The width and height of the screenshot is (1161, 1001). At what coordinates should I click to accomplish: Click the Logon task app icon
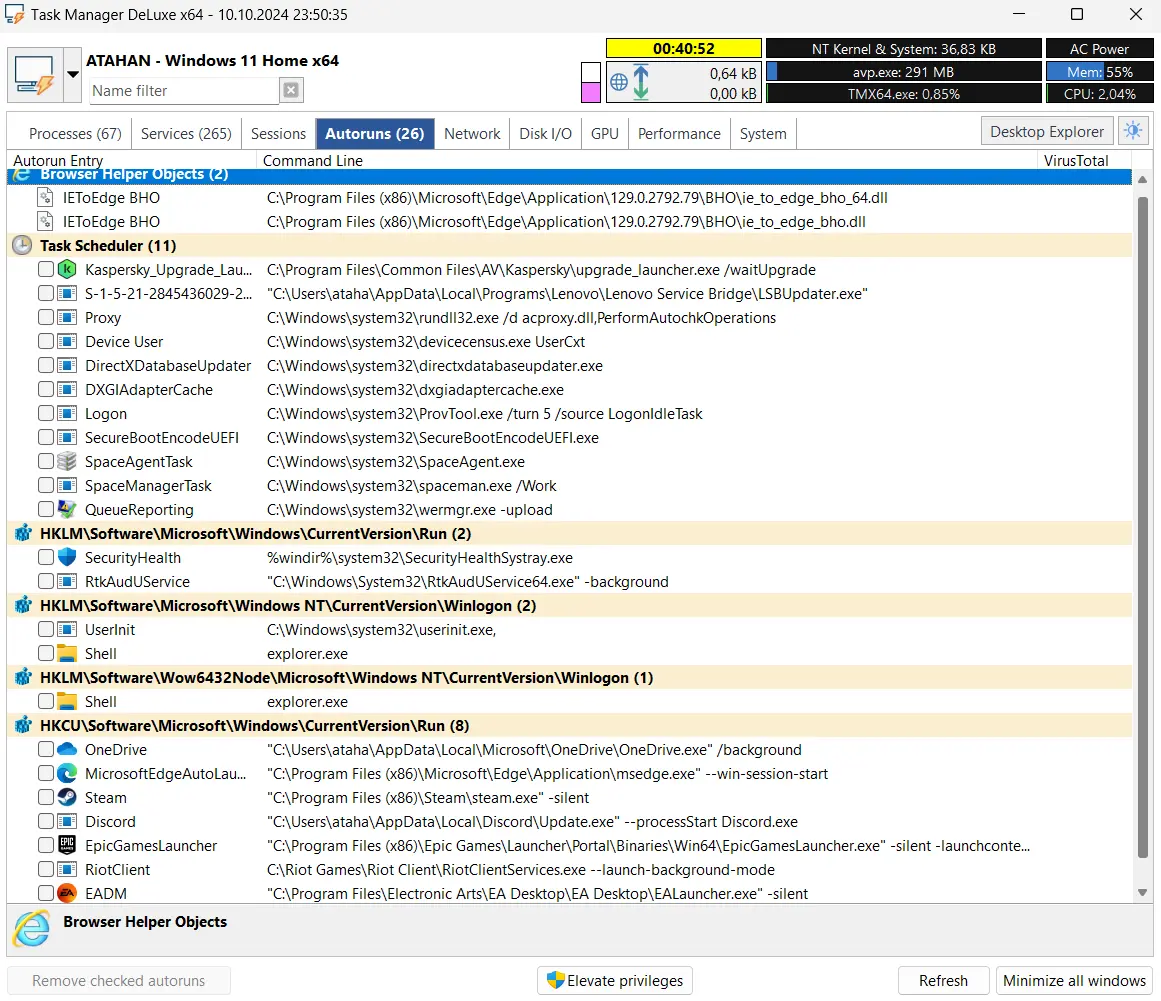point(67,413)
